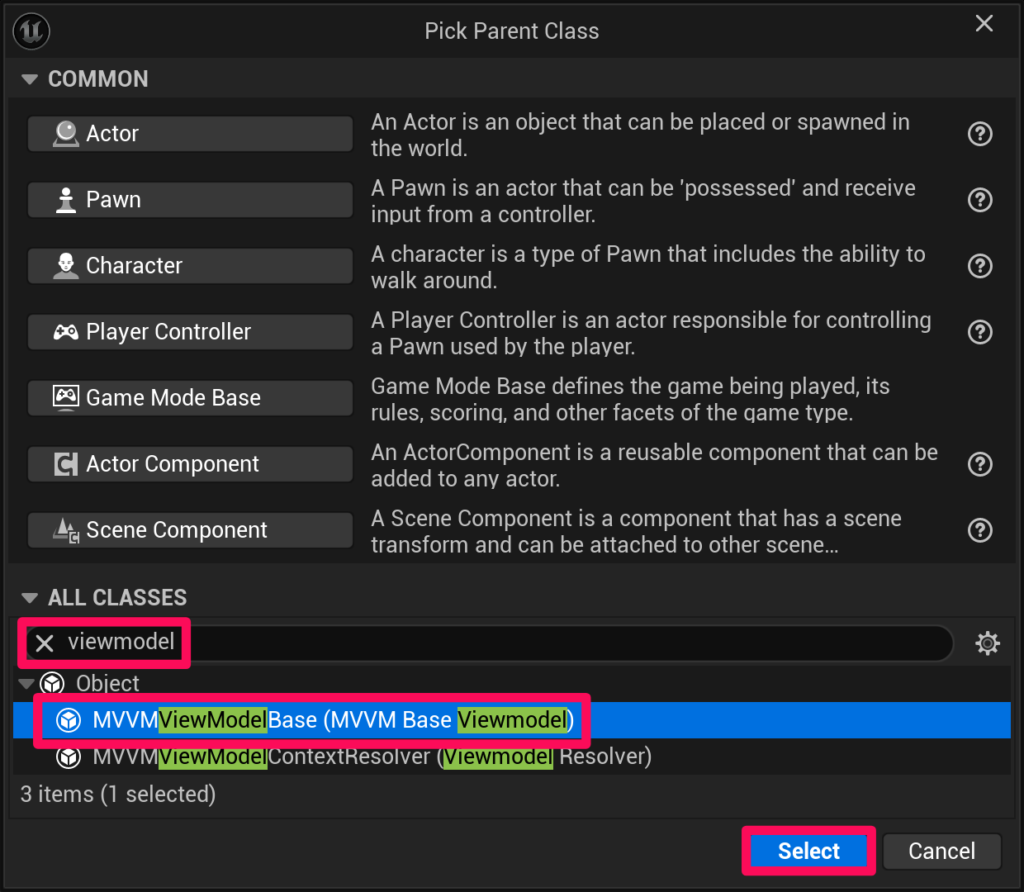Choose Game Mode Base parent class
Screen dimensions: 1024x892
(x=190, y=398)
